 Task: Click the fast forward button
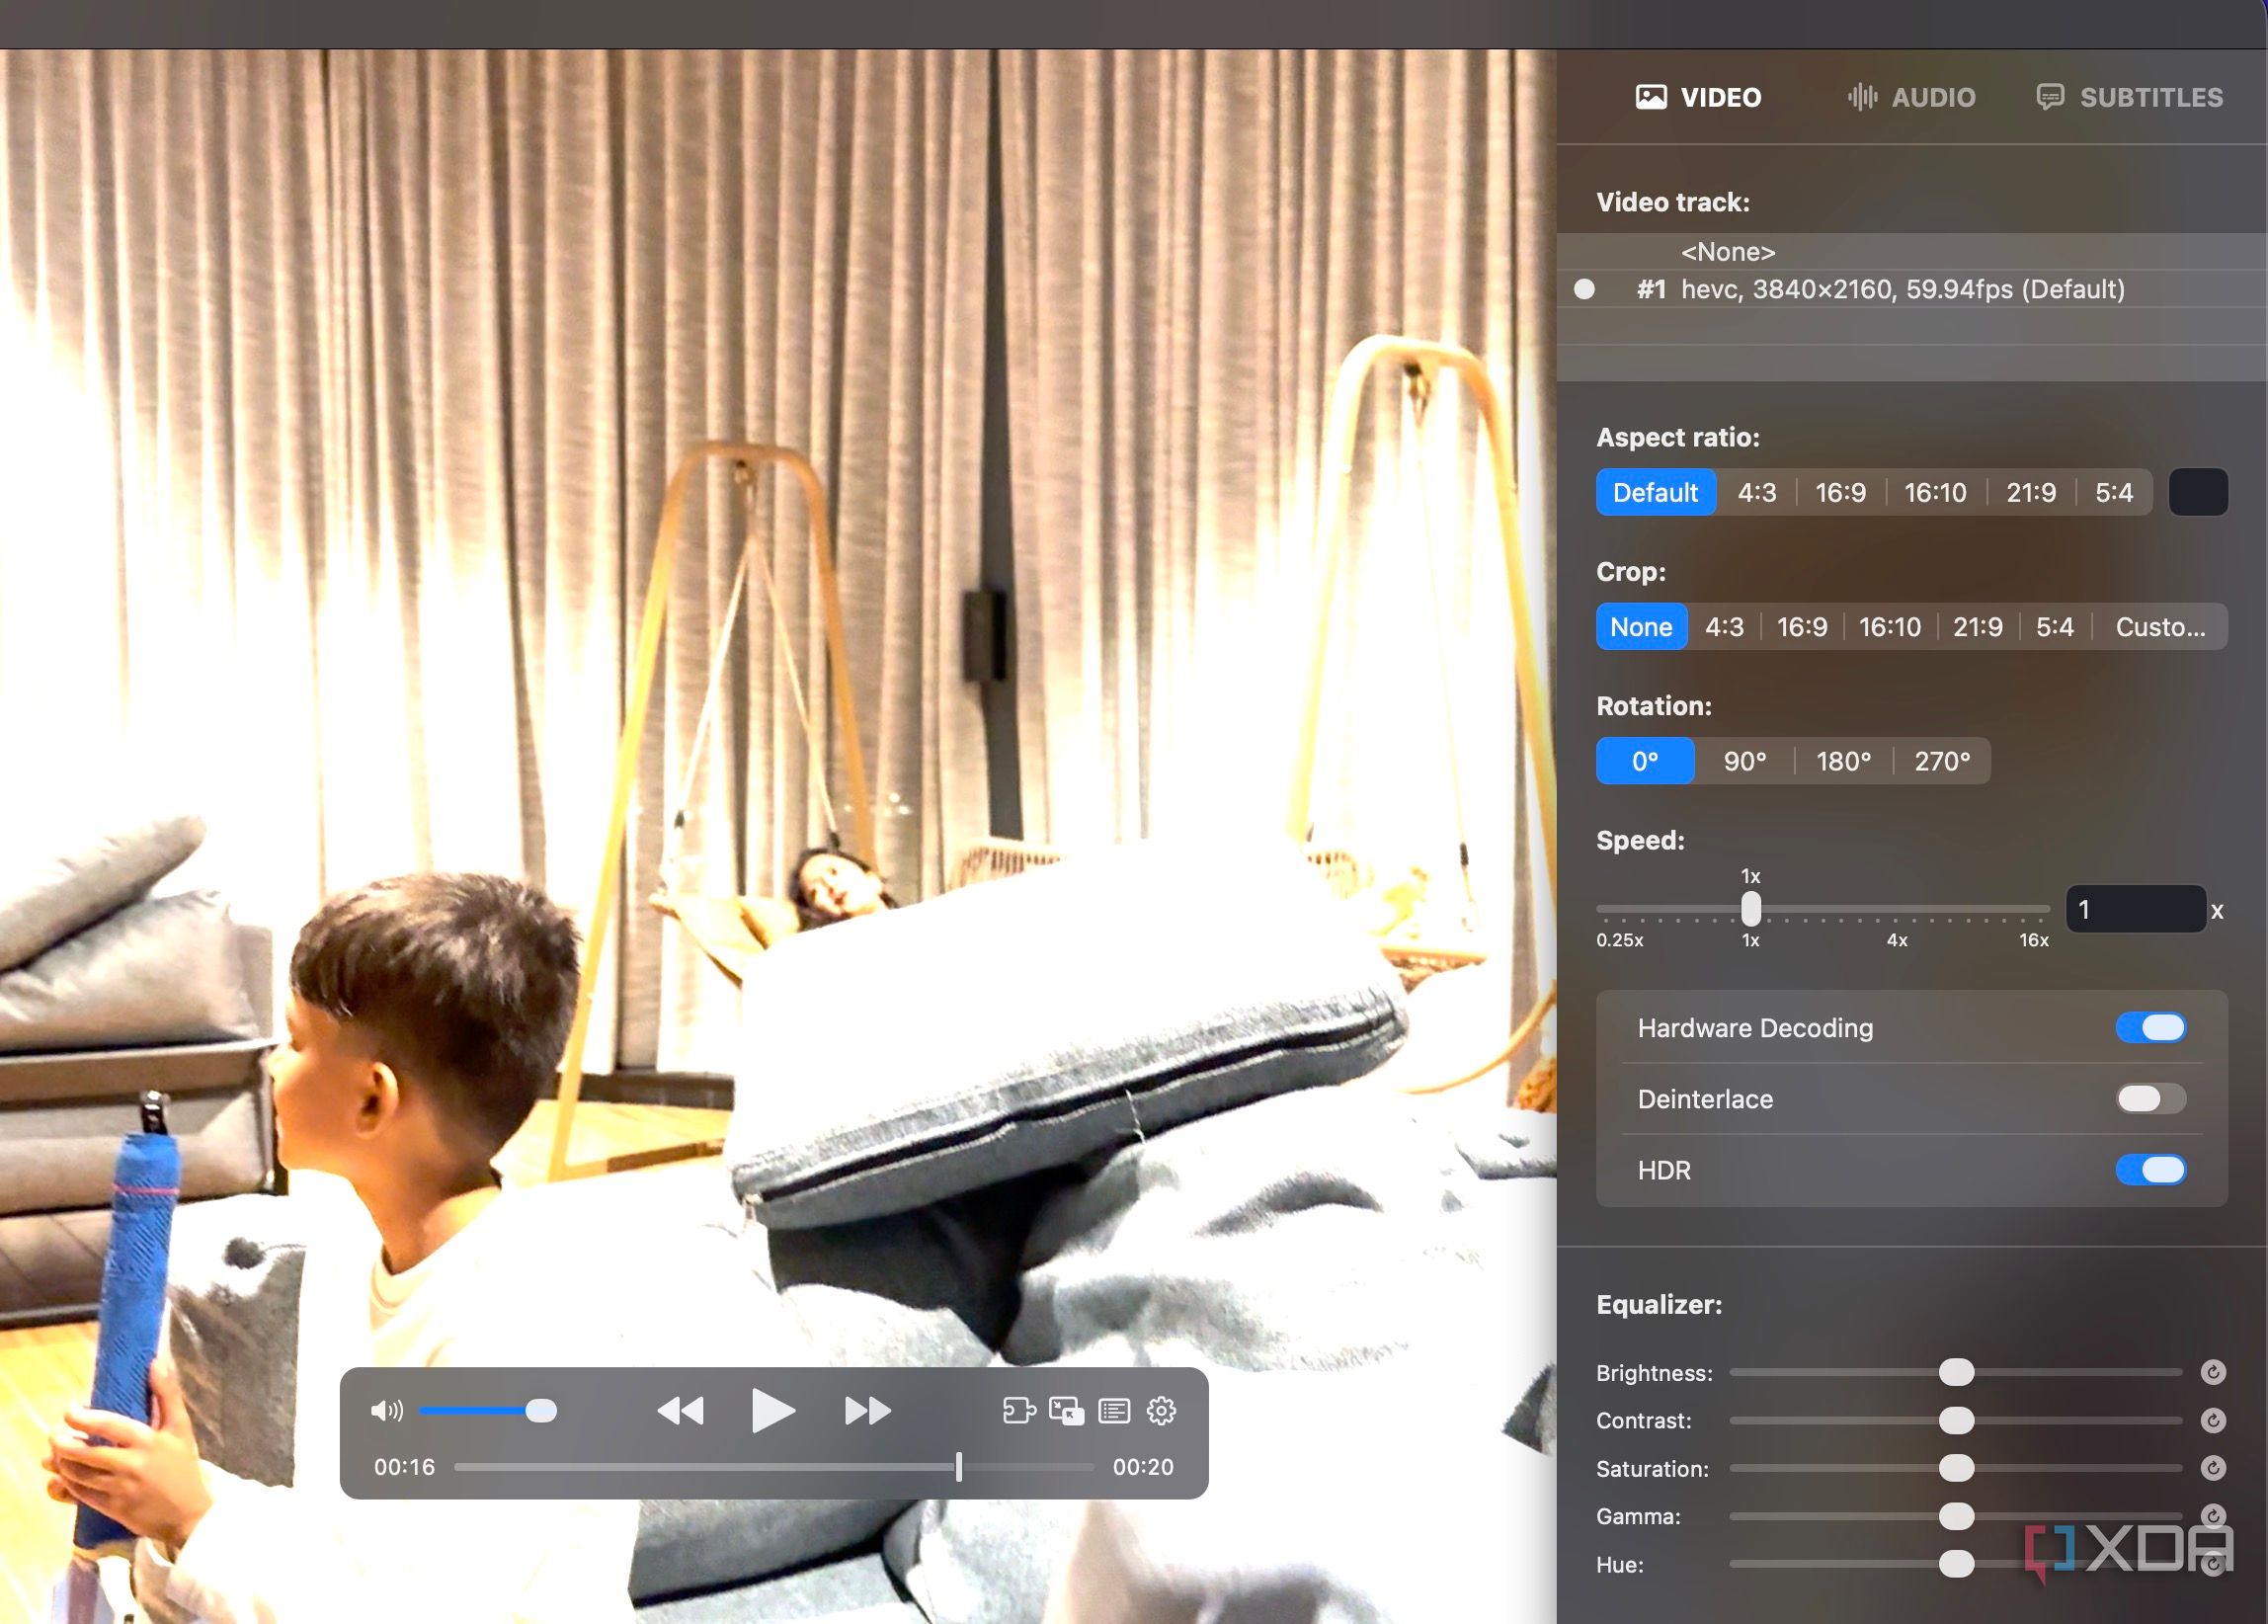coord(867,1411)
